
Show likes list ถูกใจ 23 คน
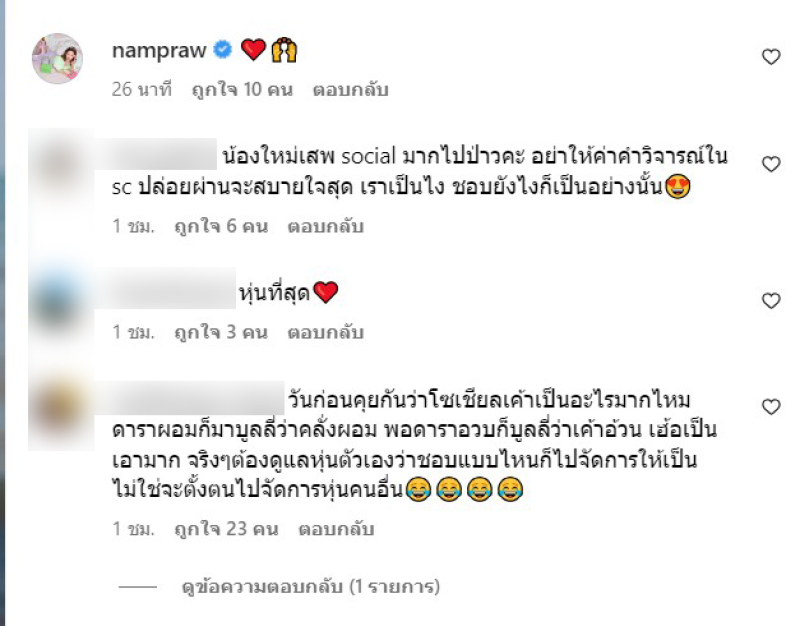click(227, 529)
